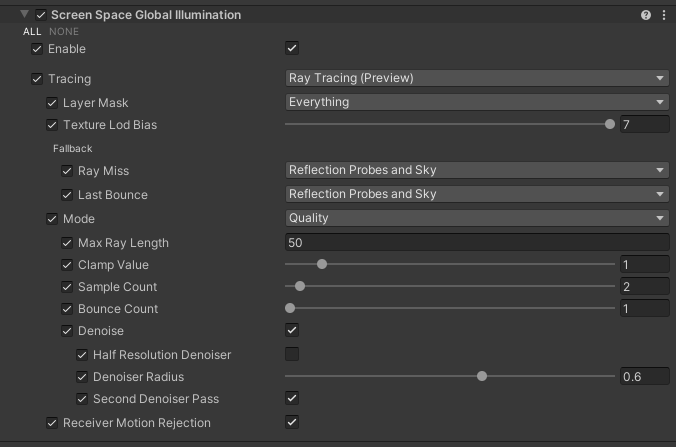Toggle the Receiver Motion Rejection value checkbox

pyautogui.click(x=292, y=422)
